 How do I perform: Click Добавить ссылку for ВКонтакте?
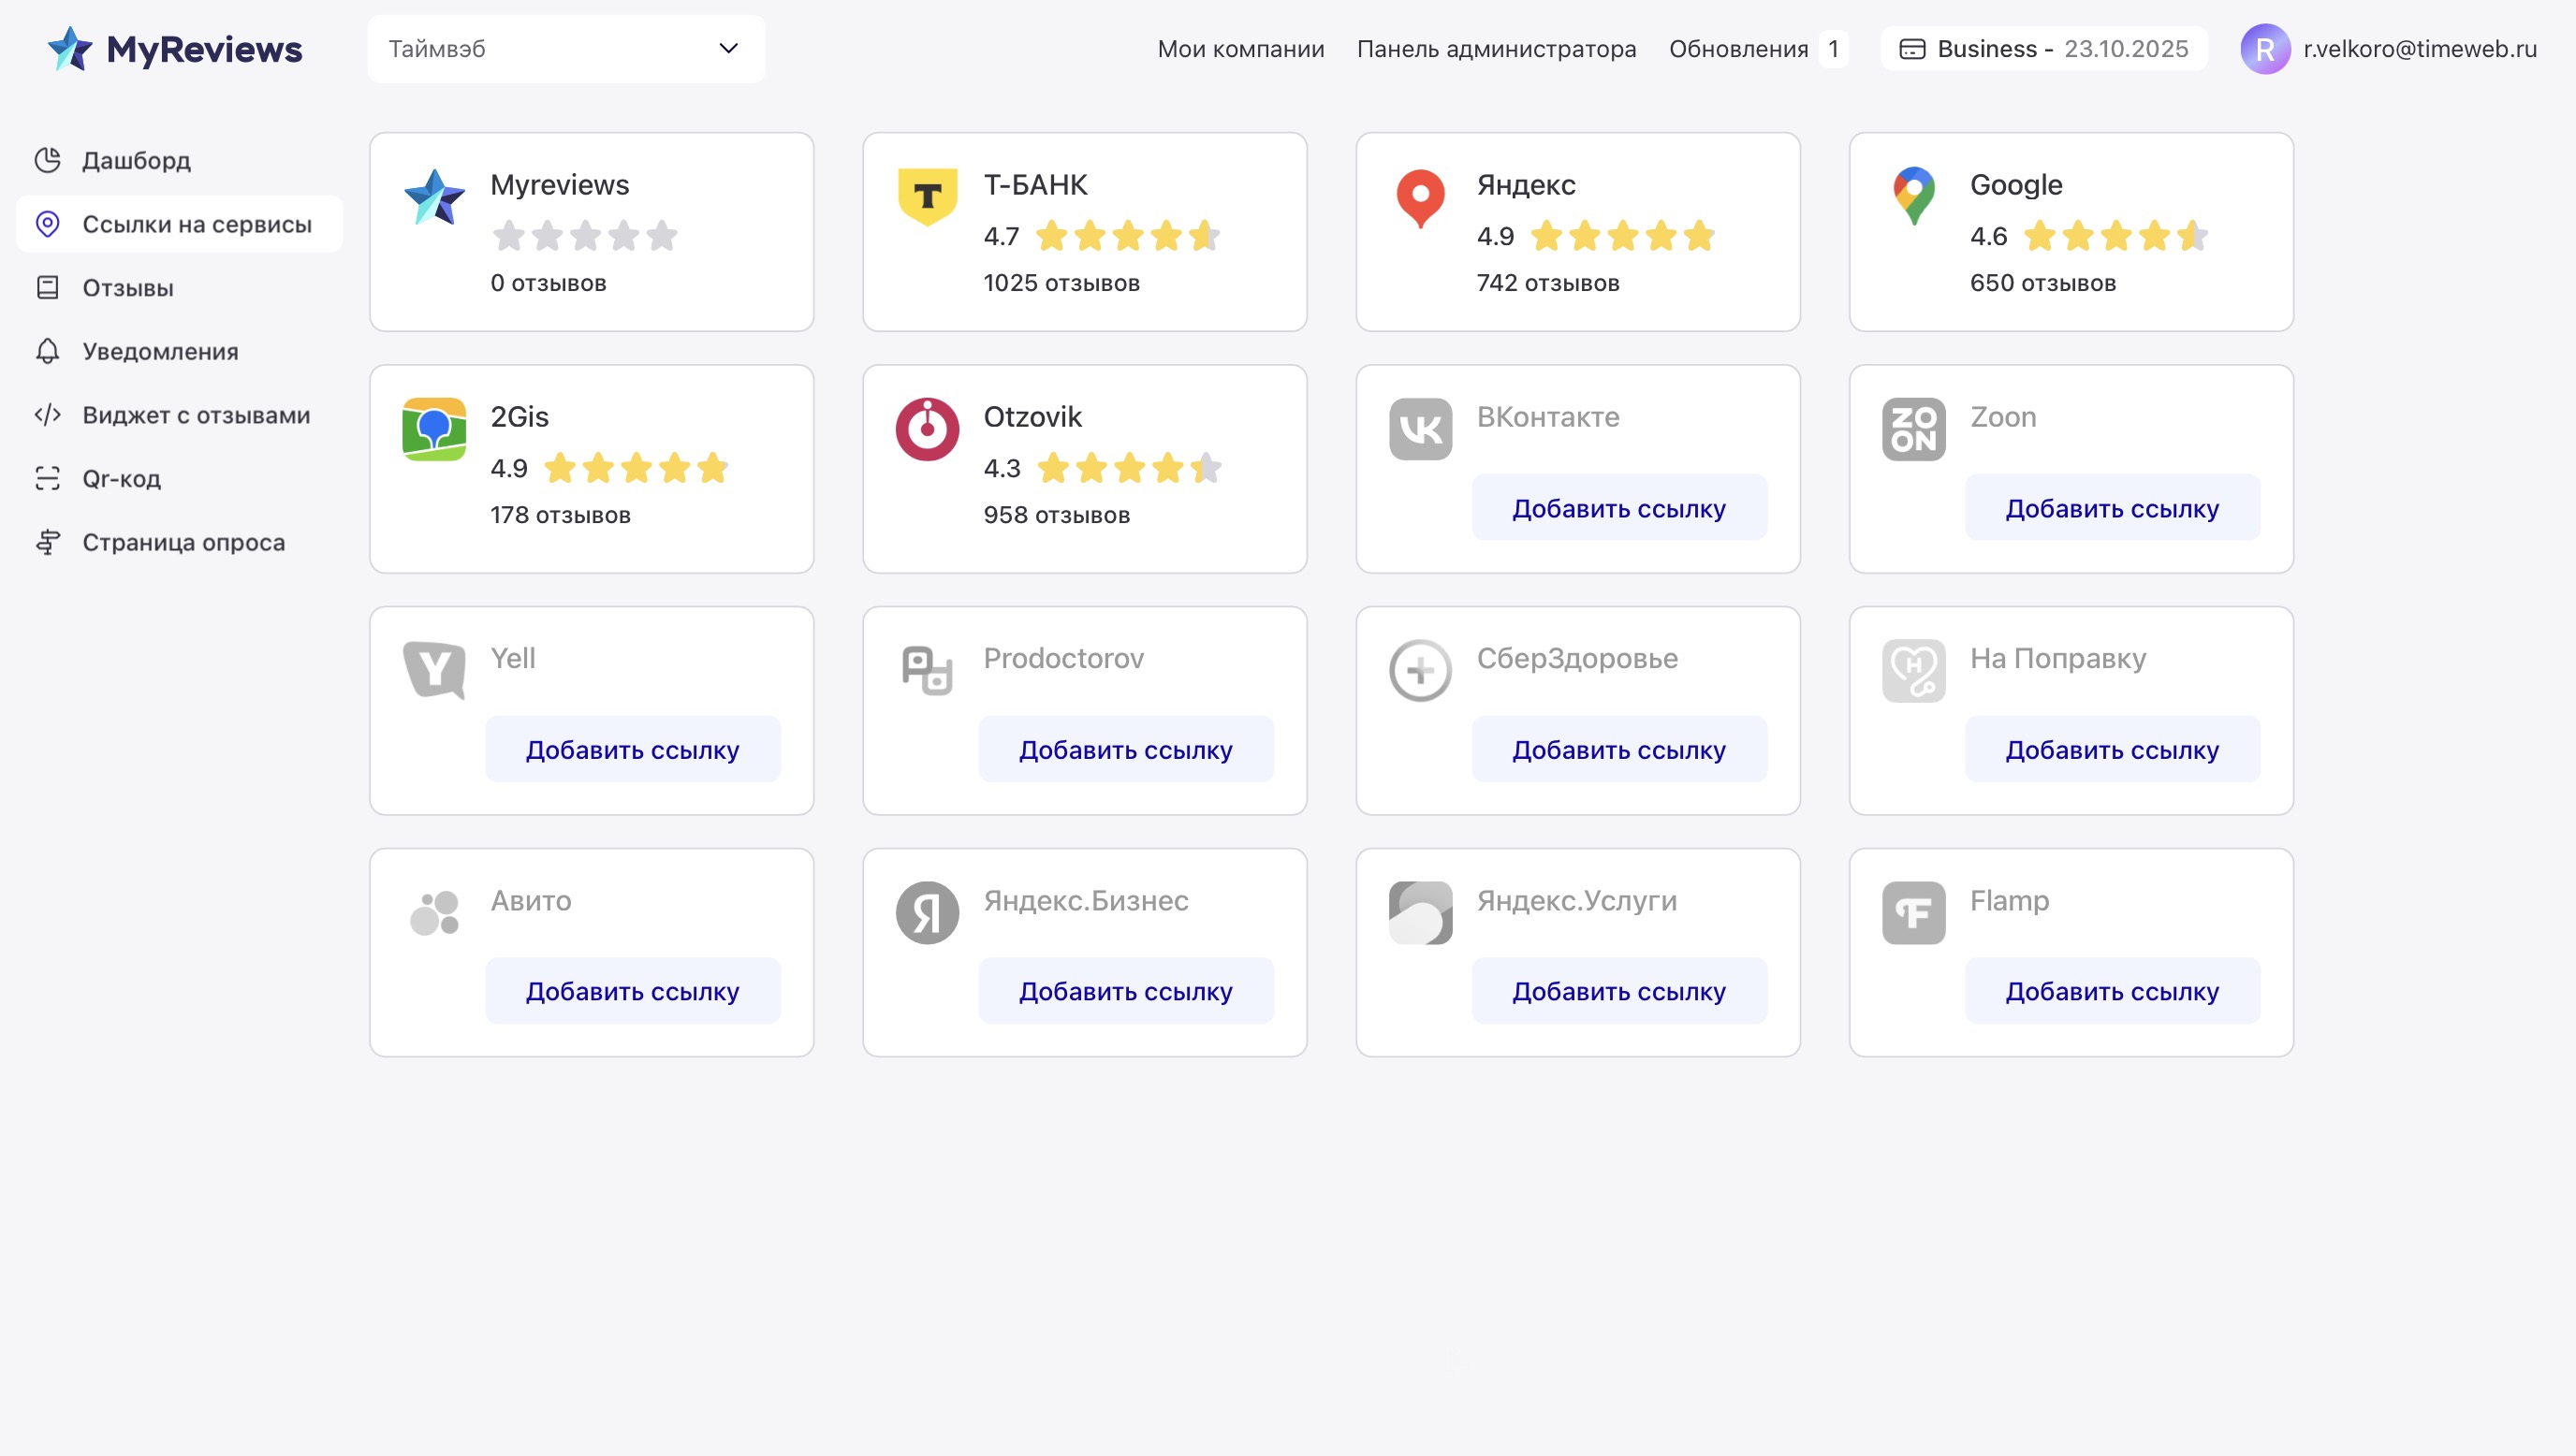pos(1618,507)
